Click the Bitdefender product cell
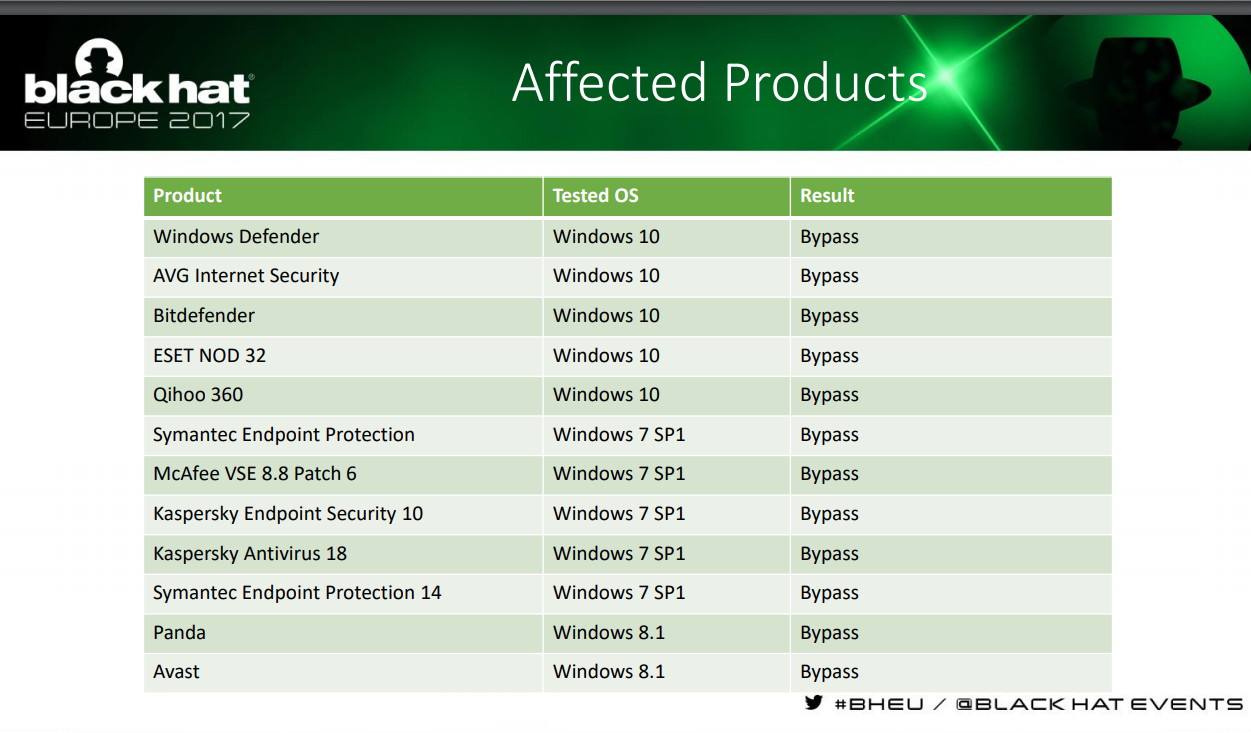This screenshot has height=733, width=1251. tap(343, 316)
